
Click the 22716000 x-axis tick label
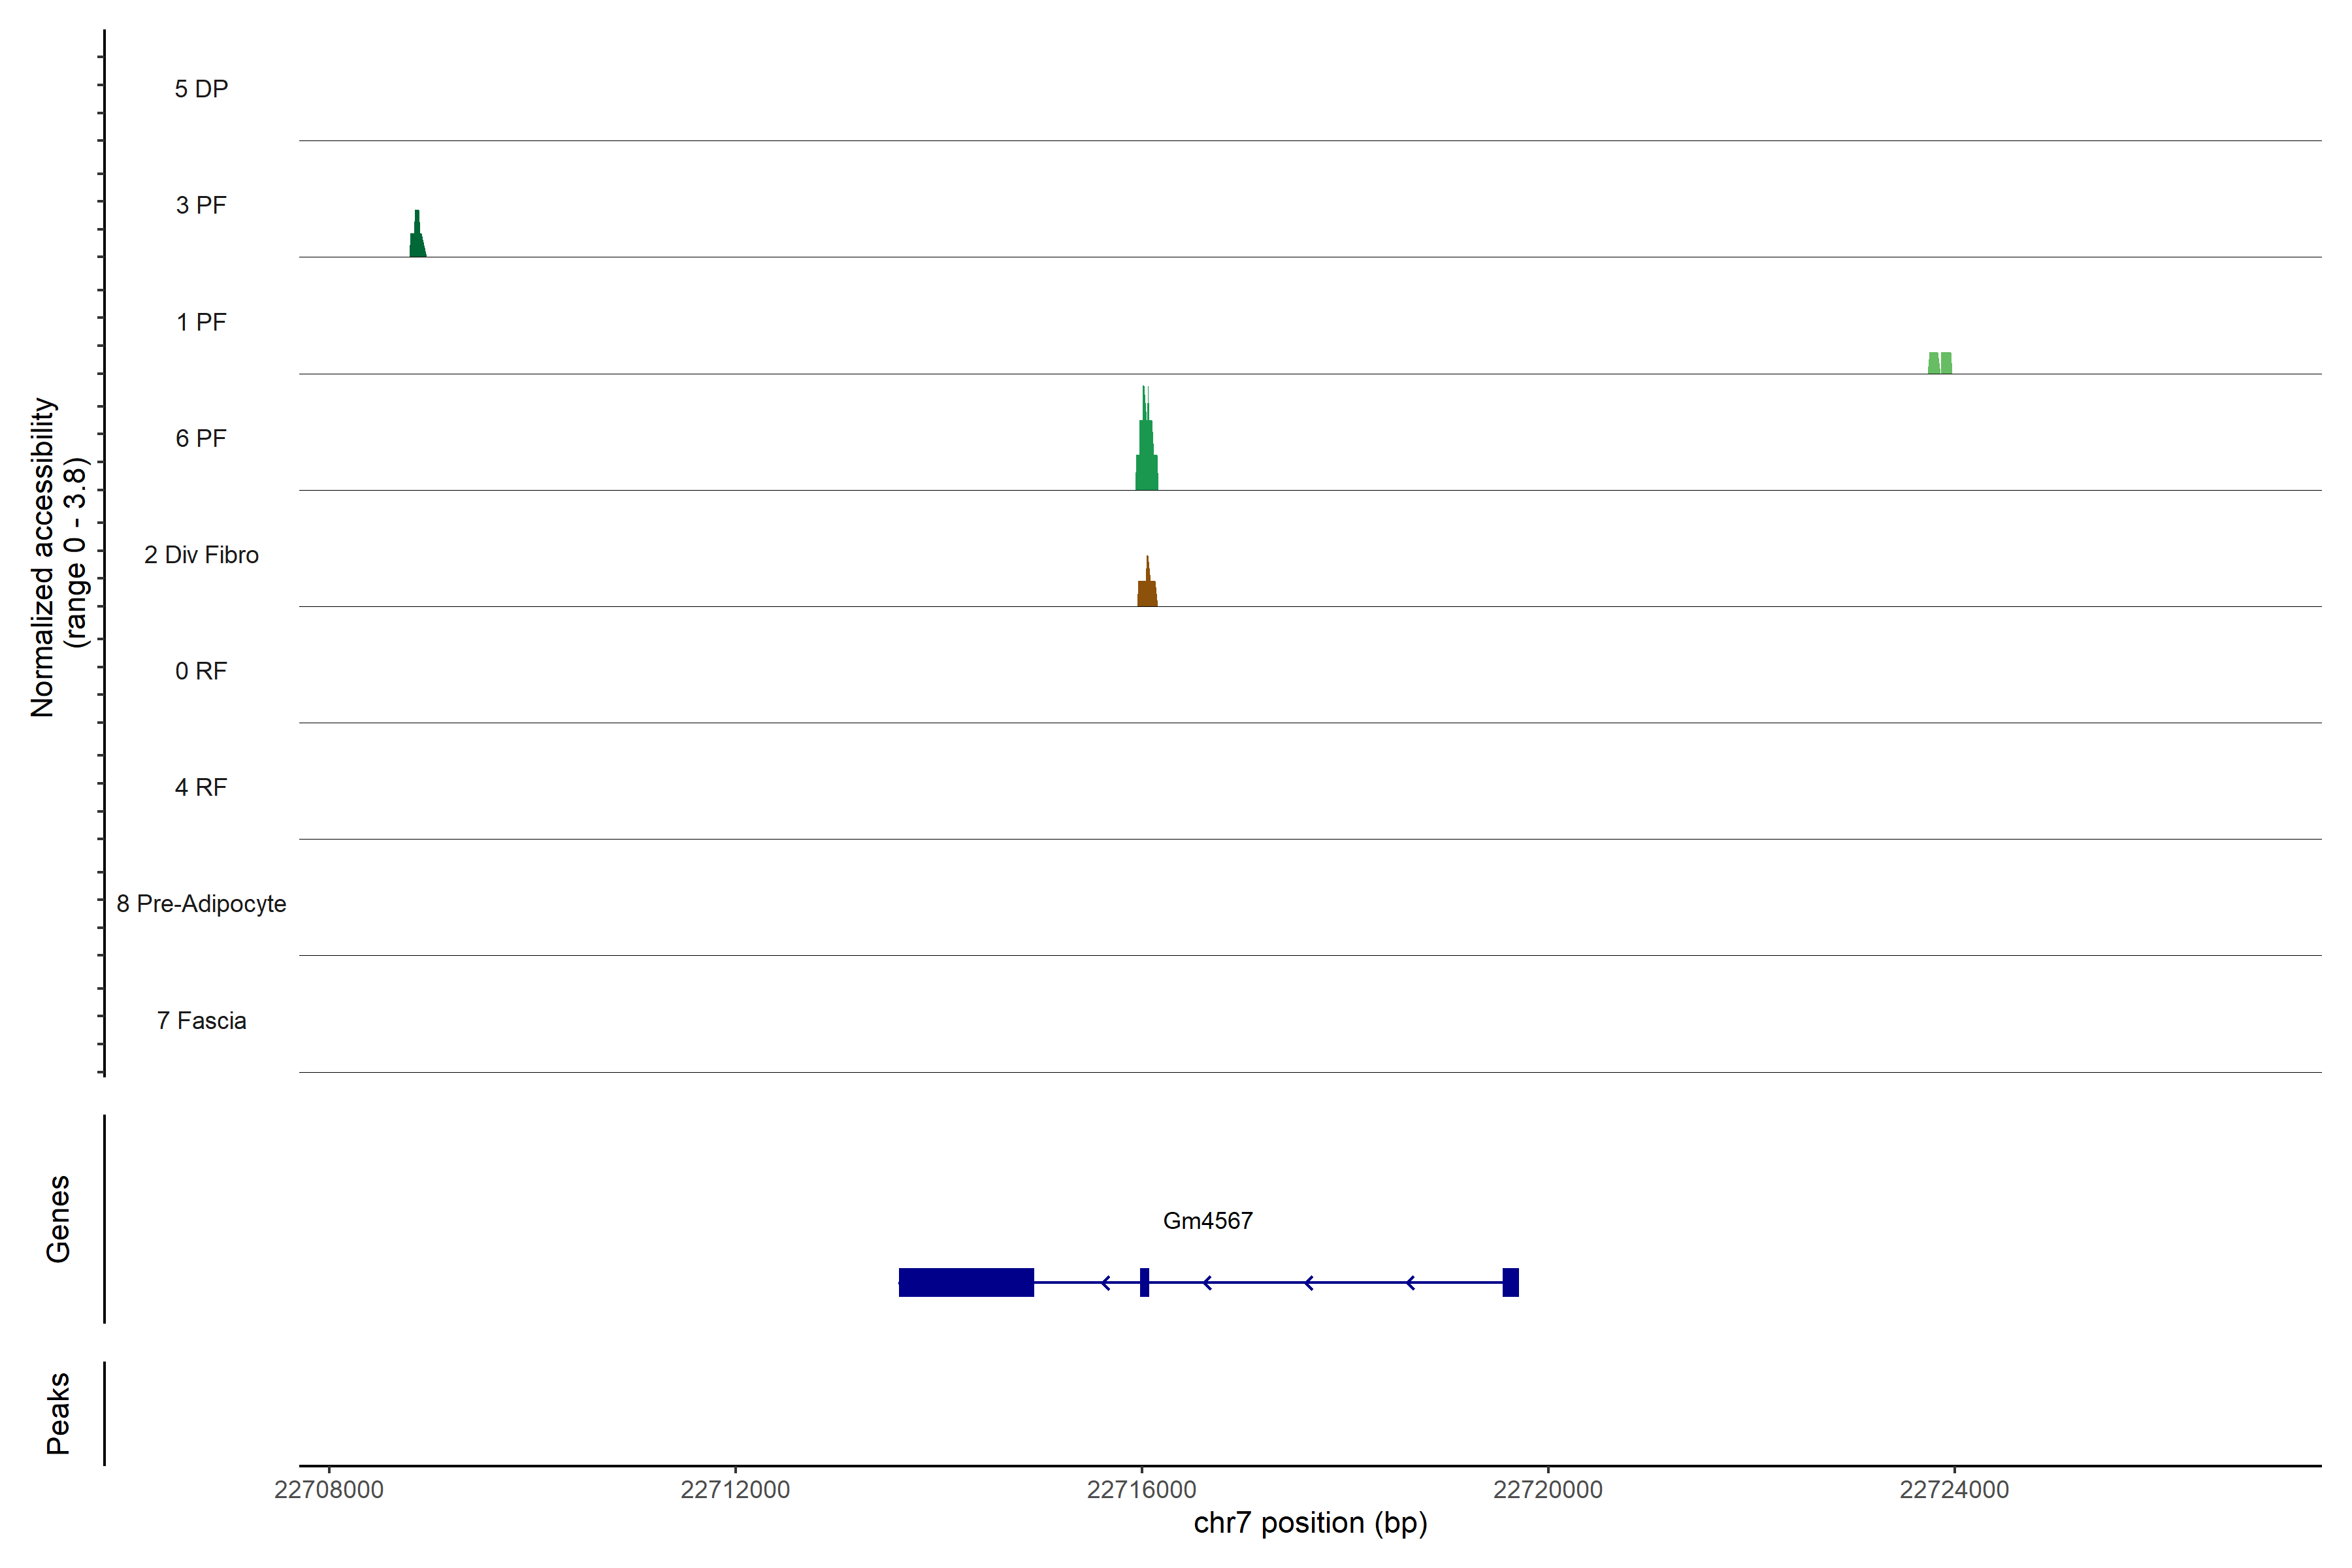(1141, 1490)
